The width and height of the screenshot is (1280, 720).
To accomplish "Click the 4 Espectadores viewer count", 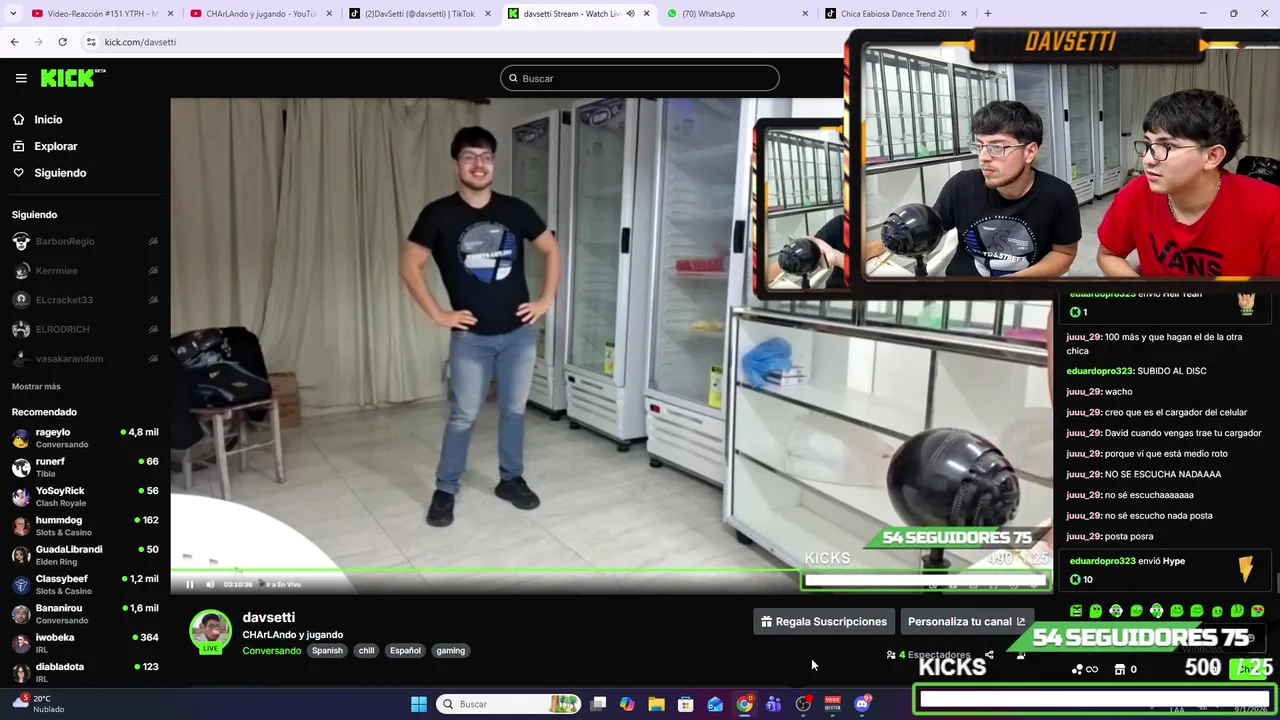I will click(x=928, y=655).
